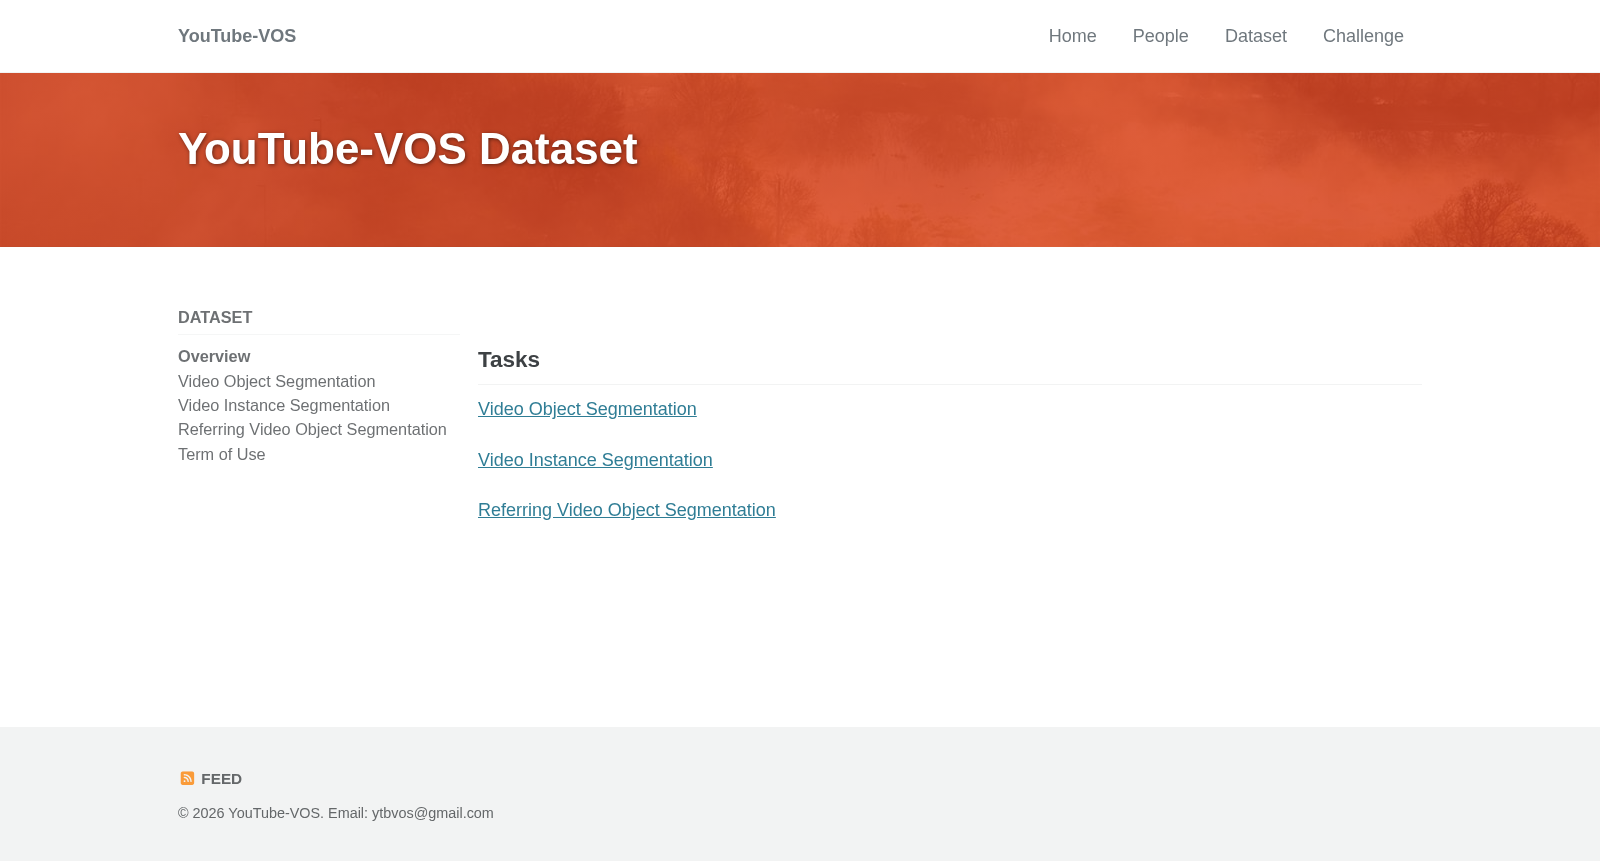Screen dimensions: 1600x861
Task: Open the People menu item
Action: [x=1160, y=36]
